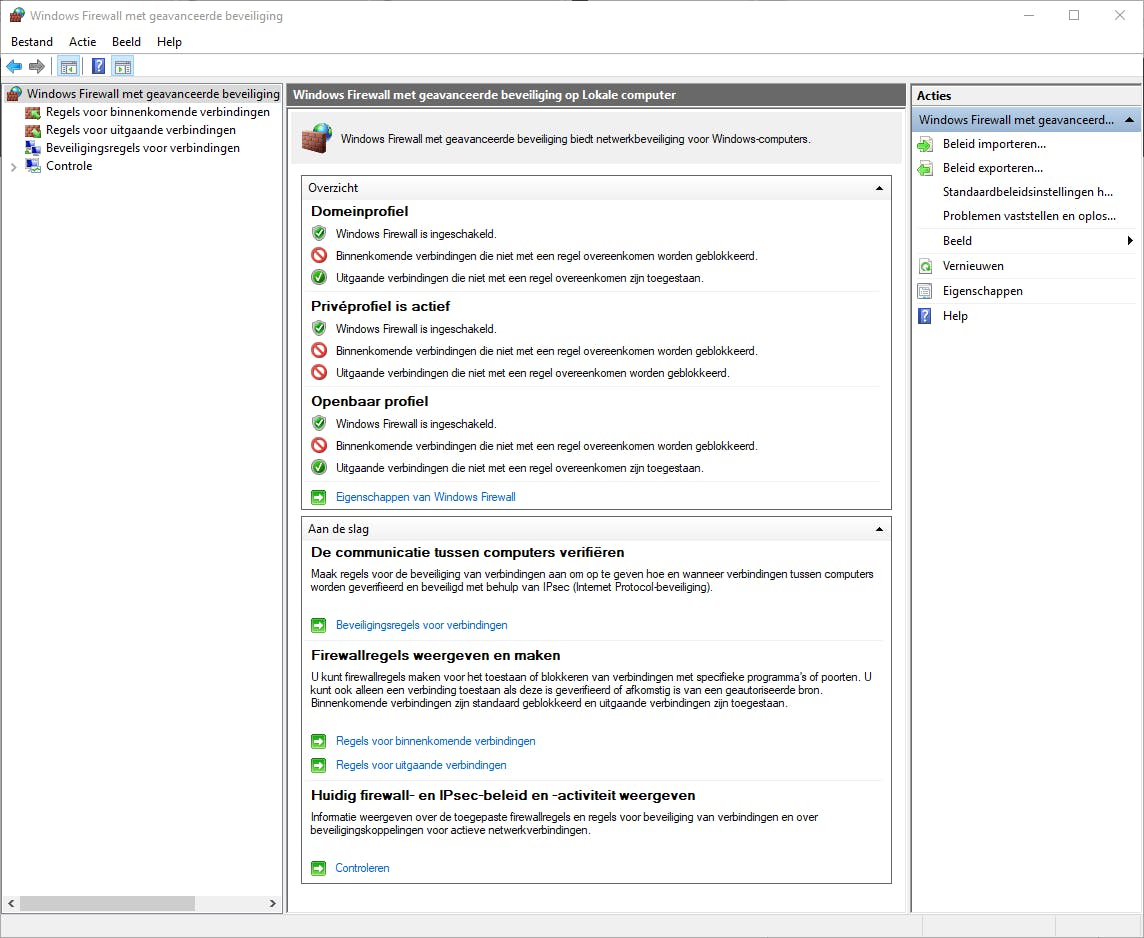
Task: Click the firewall icon in the title bar
Action: (16, 15)
